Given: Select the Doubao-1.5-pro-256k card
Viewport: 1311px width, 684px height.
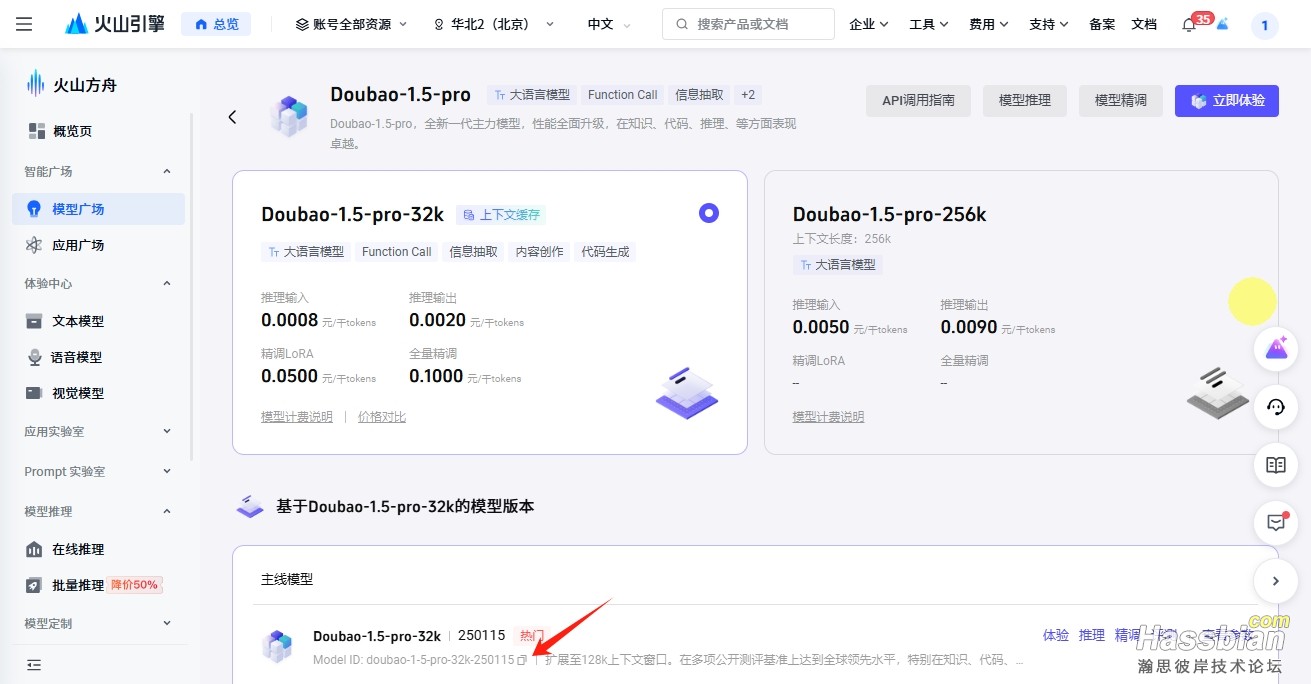Looking at the screenshot, I should click(1021, 312).
